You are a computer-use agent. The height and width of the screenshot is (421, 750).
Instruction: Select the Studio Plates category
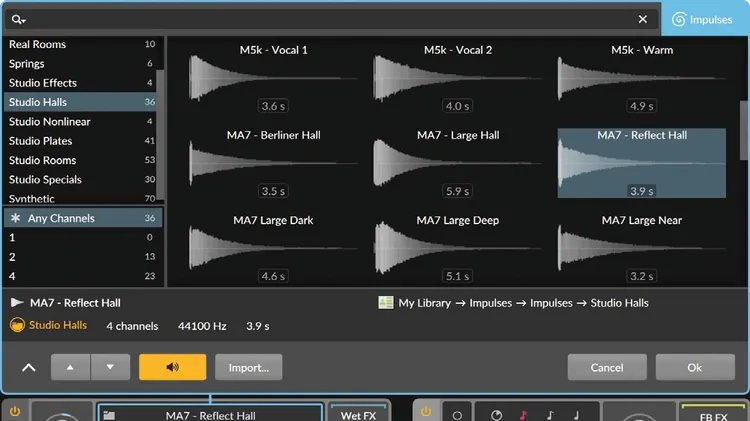click(82, 141)
